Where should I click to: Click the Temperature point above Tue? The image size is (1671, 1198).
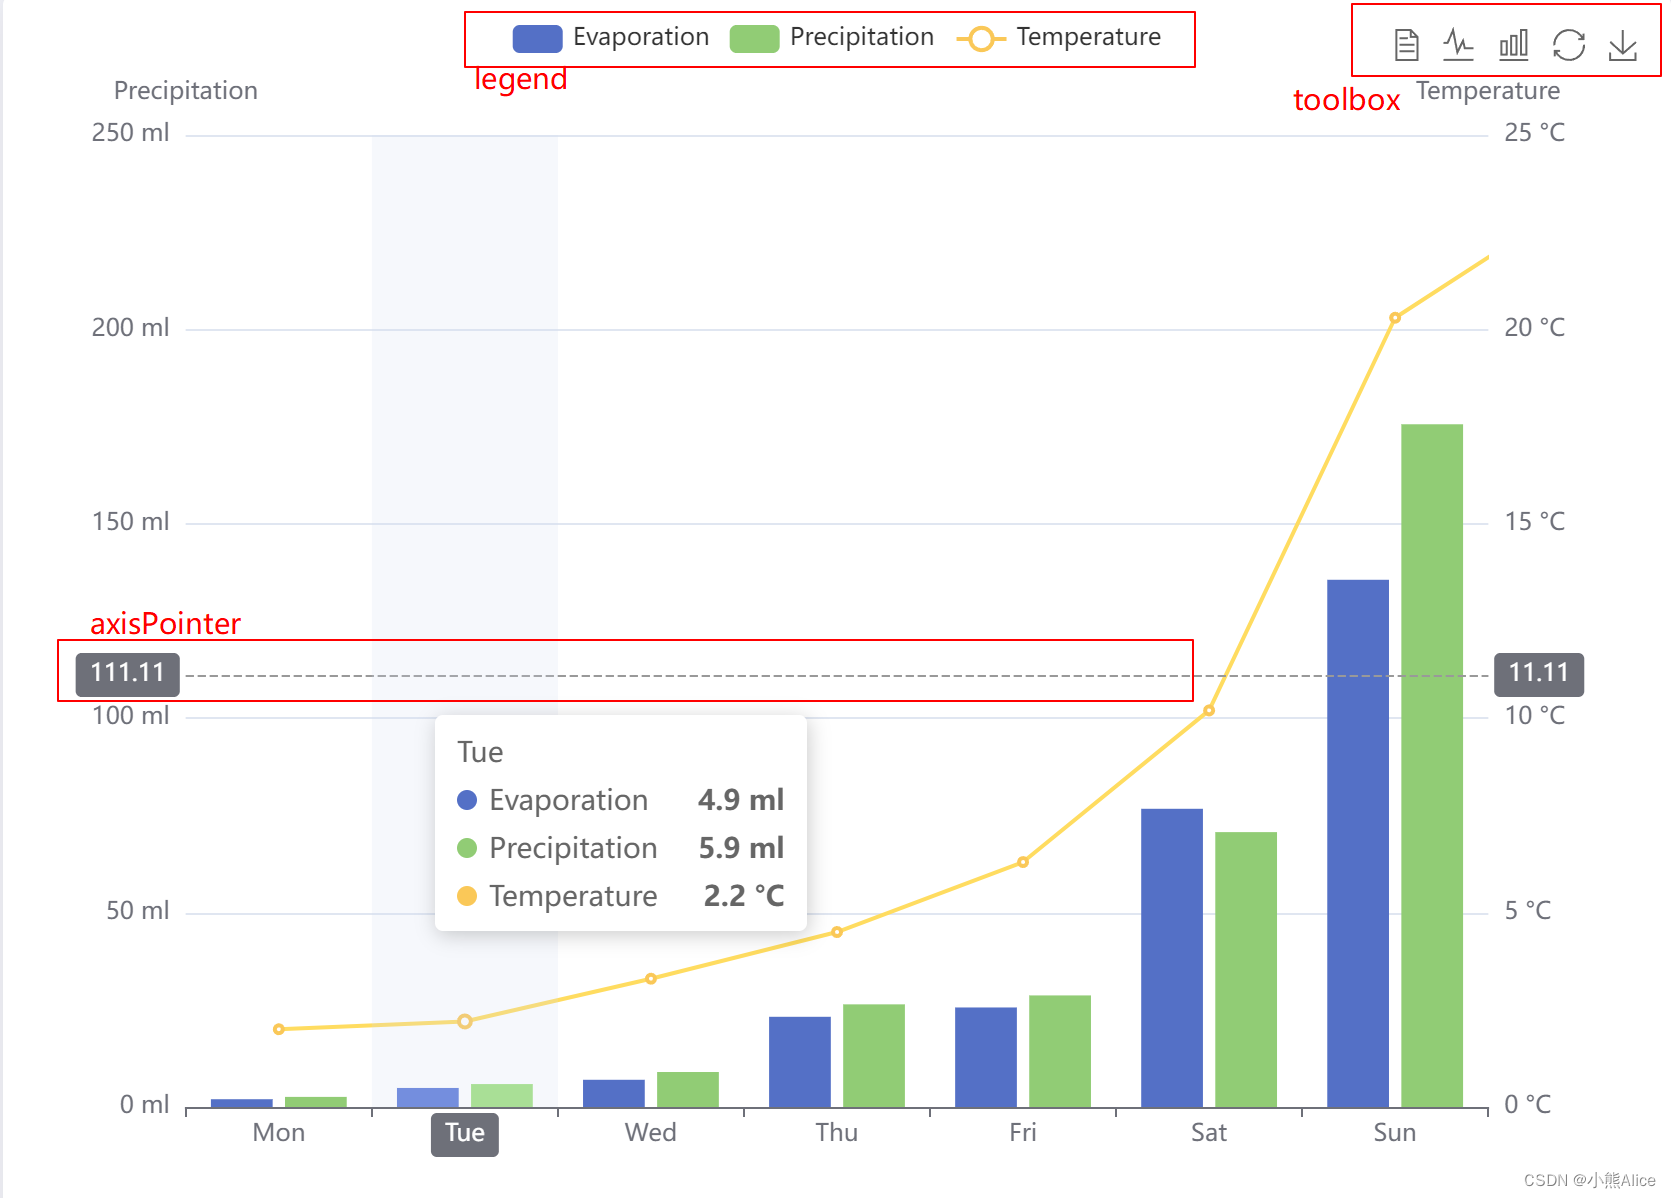(465, 1021)
